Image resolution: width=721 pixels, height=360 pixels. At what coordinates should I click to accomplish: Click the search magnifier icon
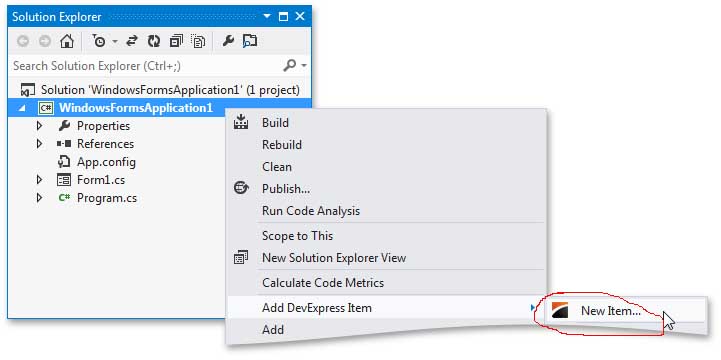coord(290,66)
